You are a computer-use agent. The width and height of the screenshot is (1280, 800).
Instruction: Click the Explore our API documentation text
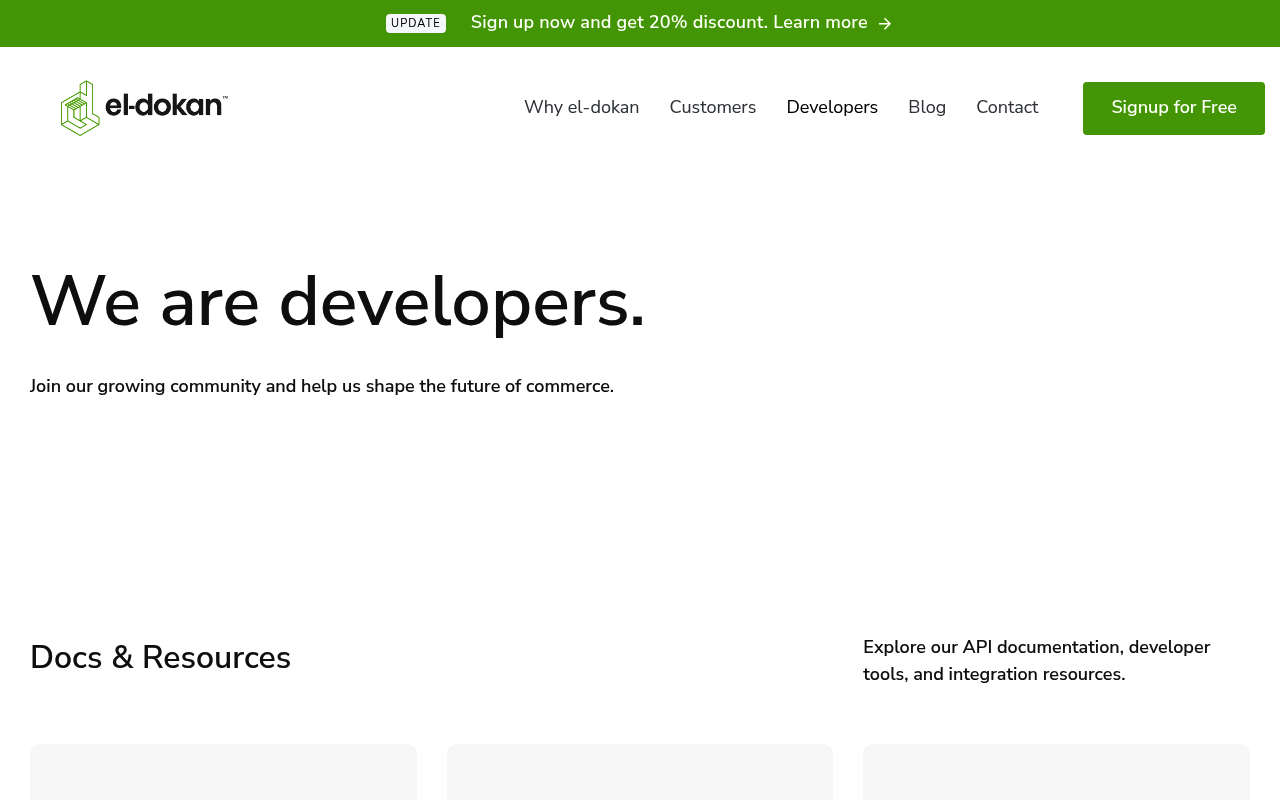(x=1037, y=661)
